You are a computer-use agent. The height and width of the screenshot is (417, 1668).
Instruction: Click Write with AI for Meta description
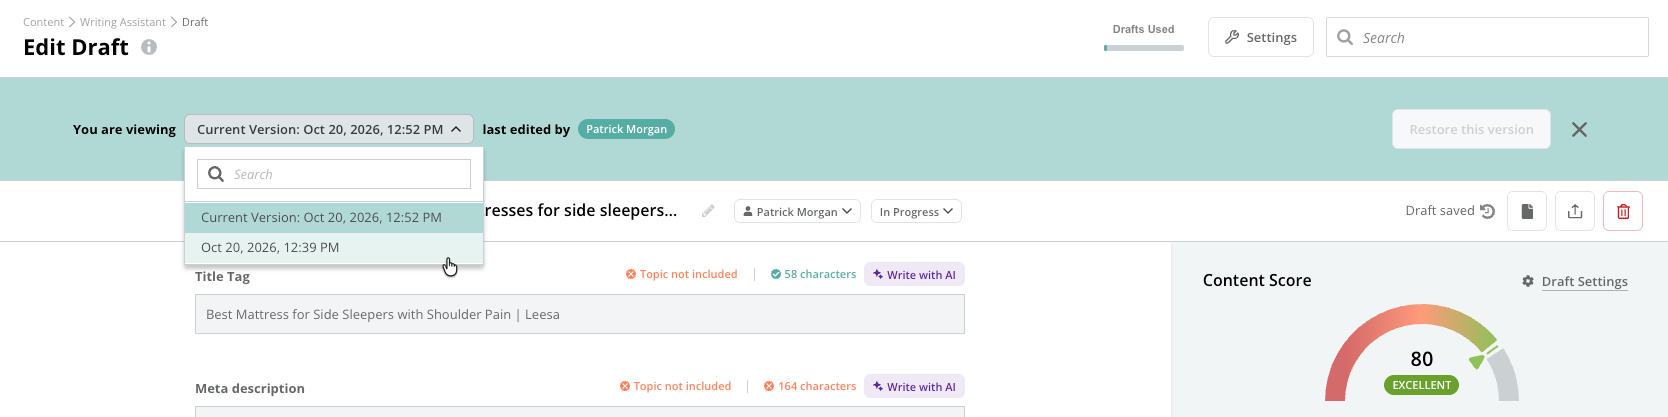point(914,386)
